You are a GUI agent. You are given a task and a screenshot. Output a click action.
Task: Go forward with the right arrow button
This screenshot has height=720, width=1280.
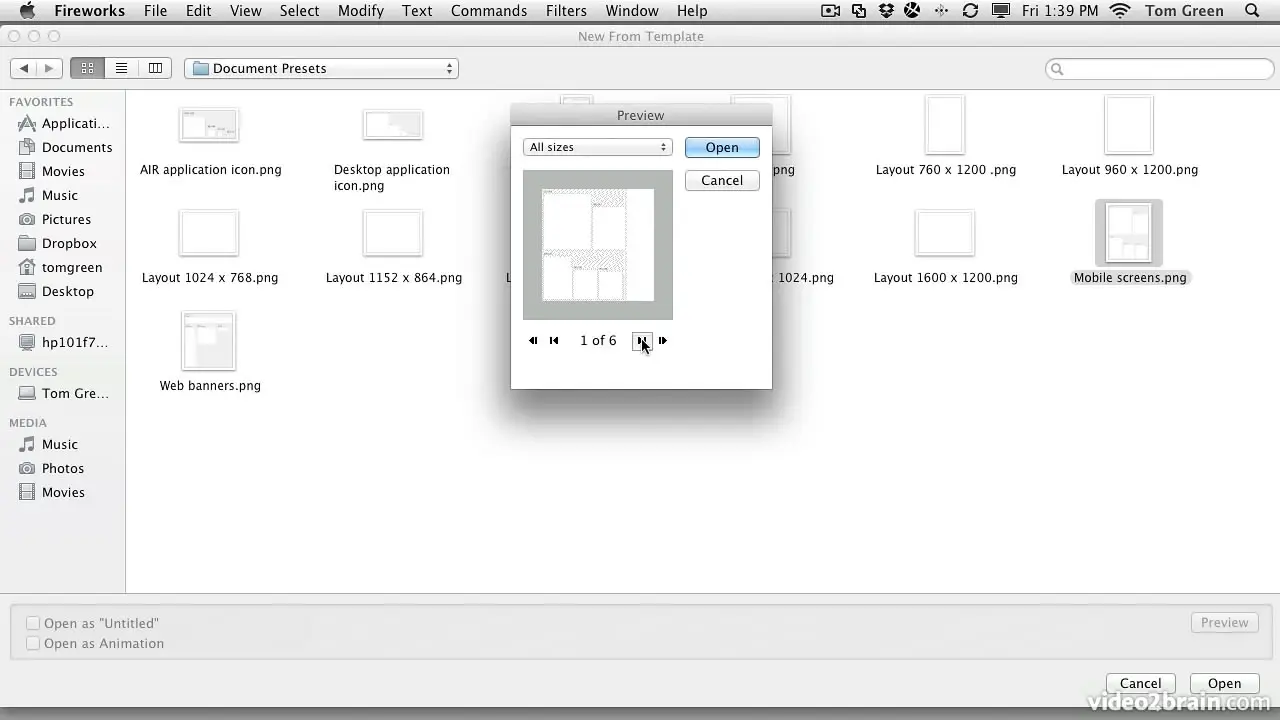point(50,68)
